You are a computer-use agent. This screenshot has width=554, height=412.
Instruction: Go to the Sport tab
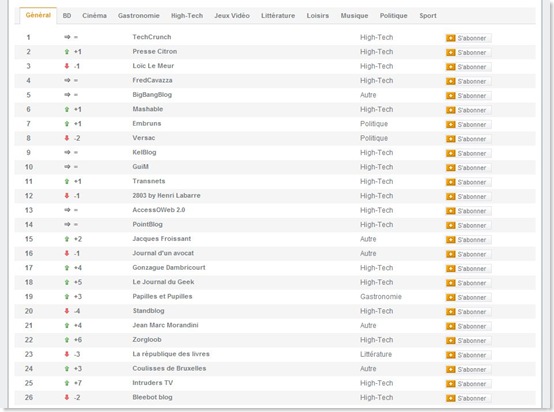coord(428,16)
